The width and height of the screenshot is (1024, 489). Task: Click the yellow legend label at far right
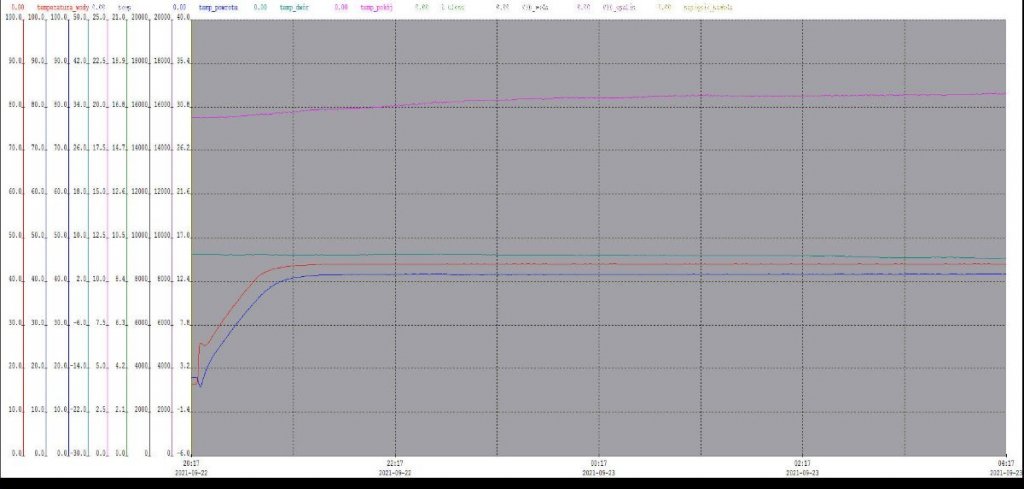707,7
